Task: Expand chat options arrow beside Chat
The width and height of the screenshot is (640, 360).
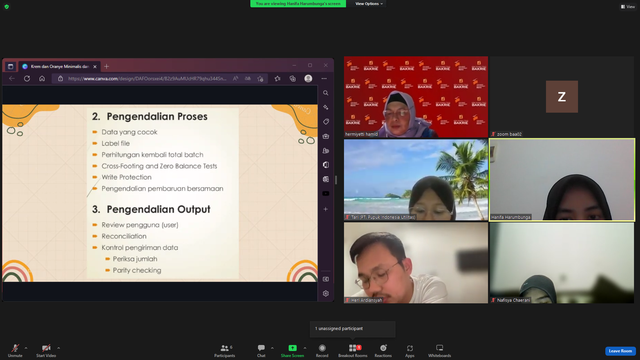Action: [272, 348]
